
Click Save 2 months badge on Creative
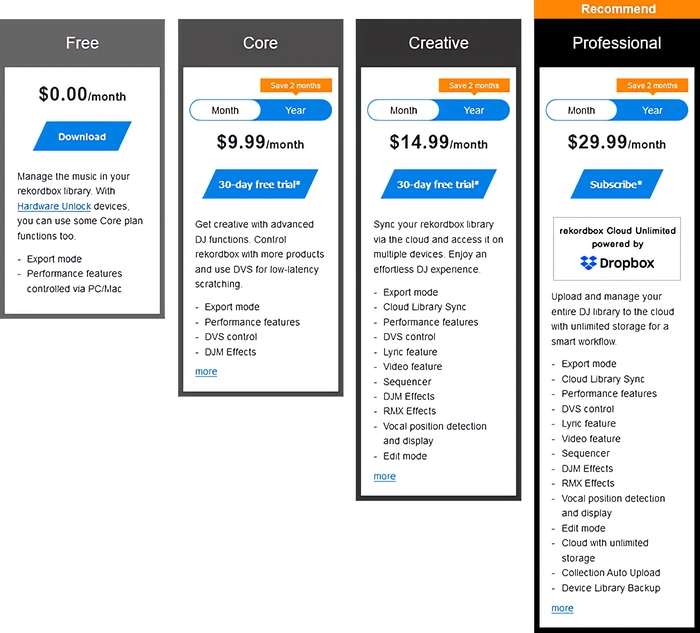pos(474,86)
